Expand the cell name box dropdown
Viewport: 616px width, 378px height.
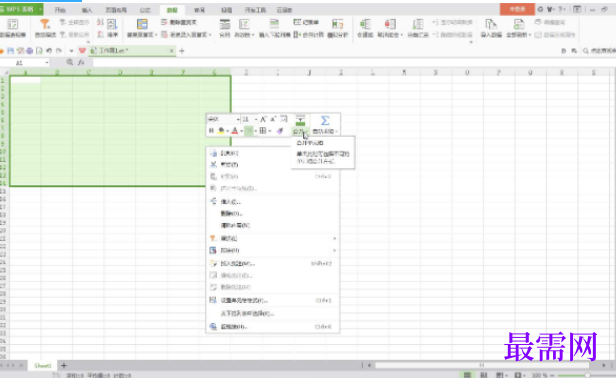(x=47, y=62)
